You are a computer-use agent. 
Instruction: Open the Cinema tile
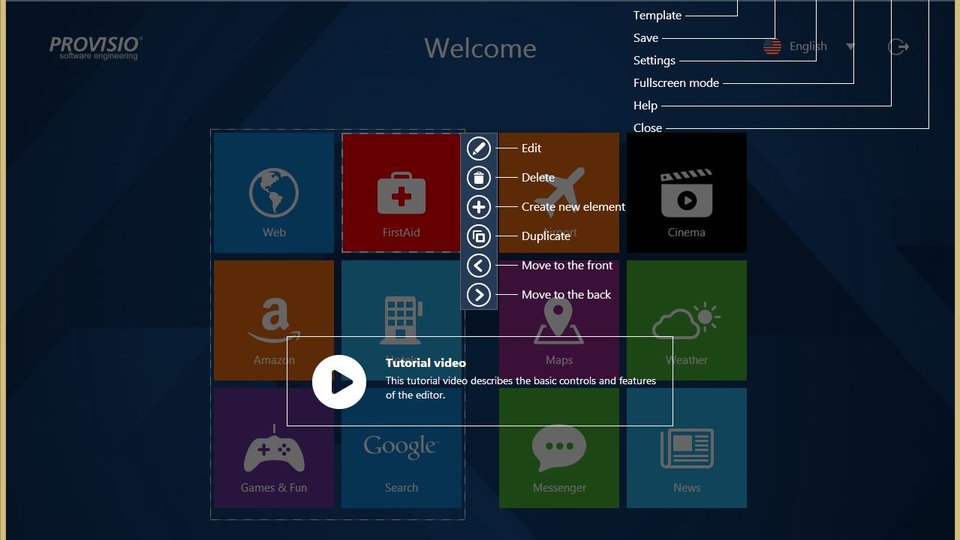tap(686, 192)
